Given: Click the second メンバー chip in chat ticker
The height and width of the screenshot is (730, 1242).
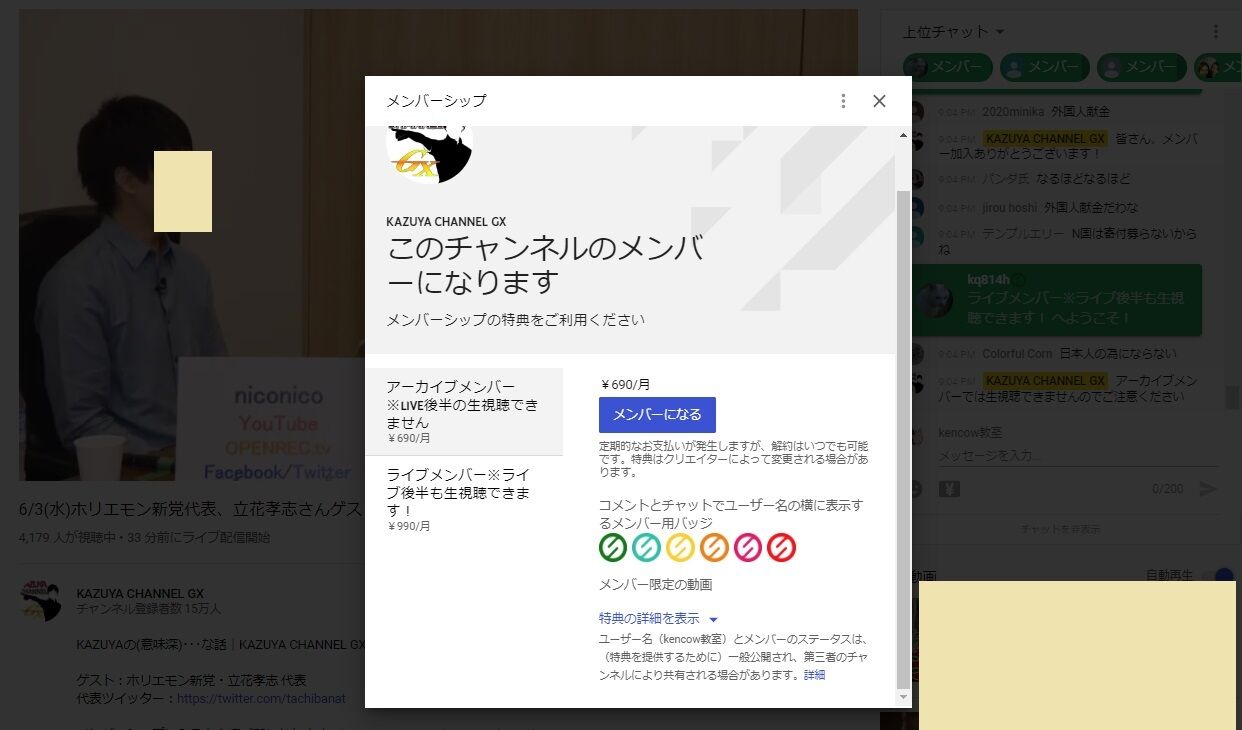Looking at the screenshot, I should 1045,67.
